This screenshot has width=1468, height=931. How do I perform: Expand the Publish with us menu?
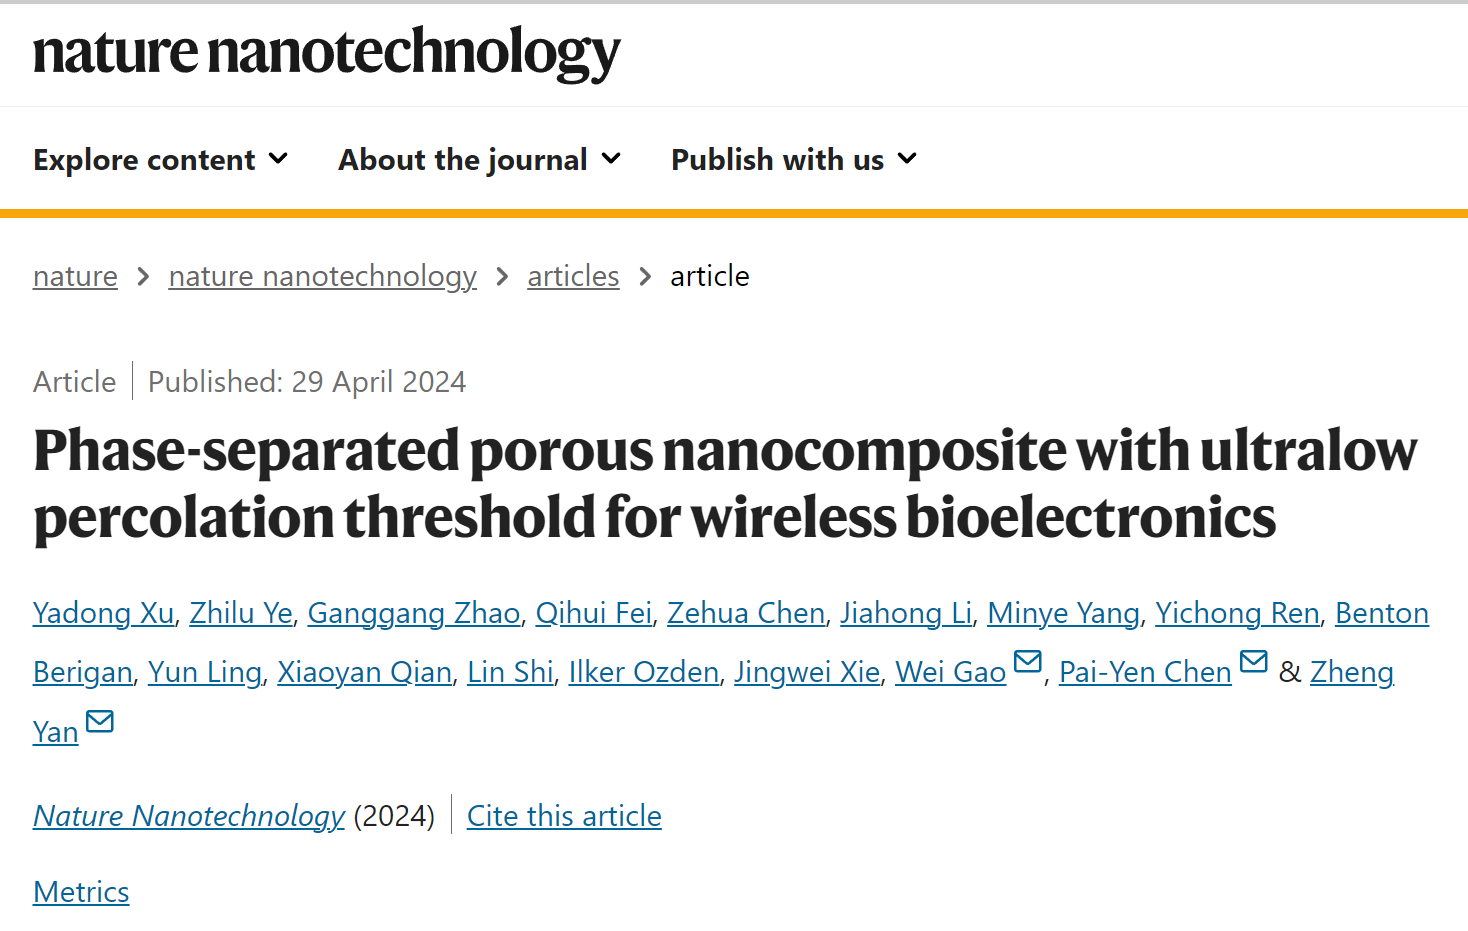click(x=794, y=160)
